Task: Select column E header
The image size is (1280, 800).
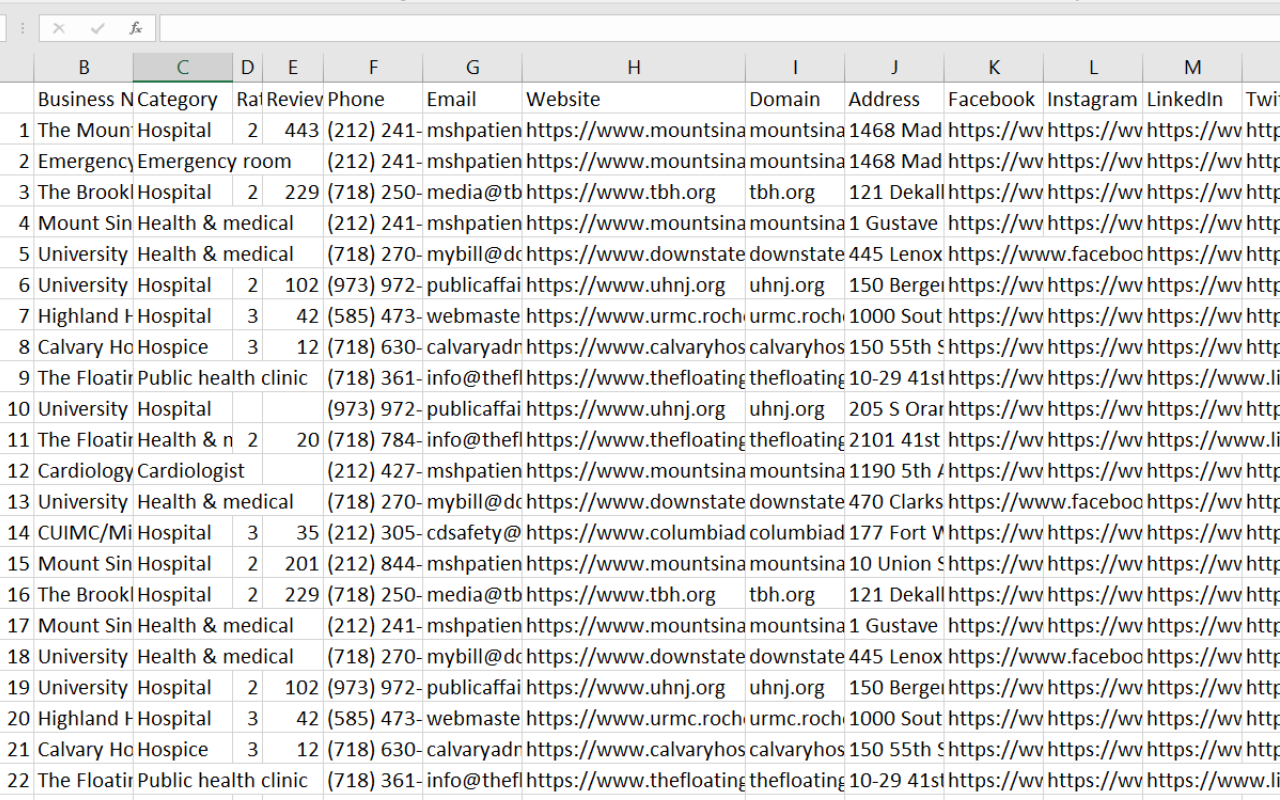Action: [293, 67]
